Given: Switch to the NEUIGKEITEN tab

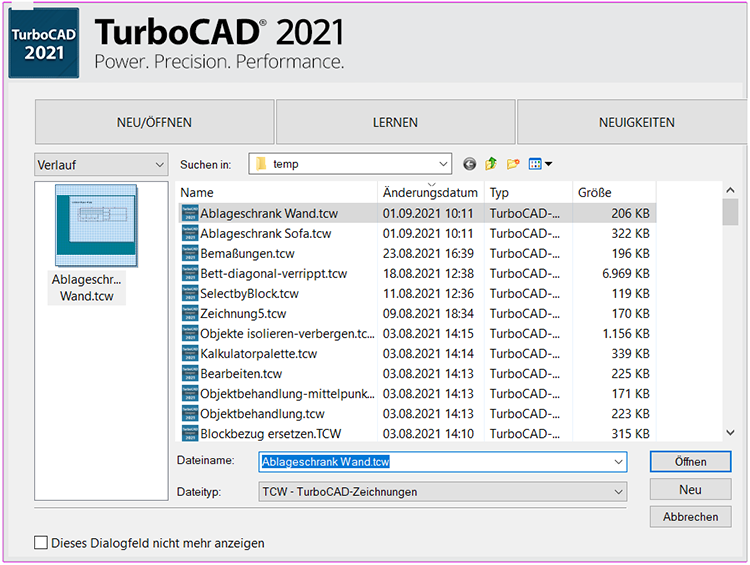Looking at the screenshot, I should tap(633, 122).
